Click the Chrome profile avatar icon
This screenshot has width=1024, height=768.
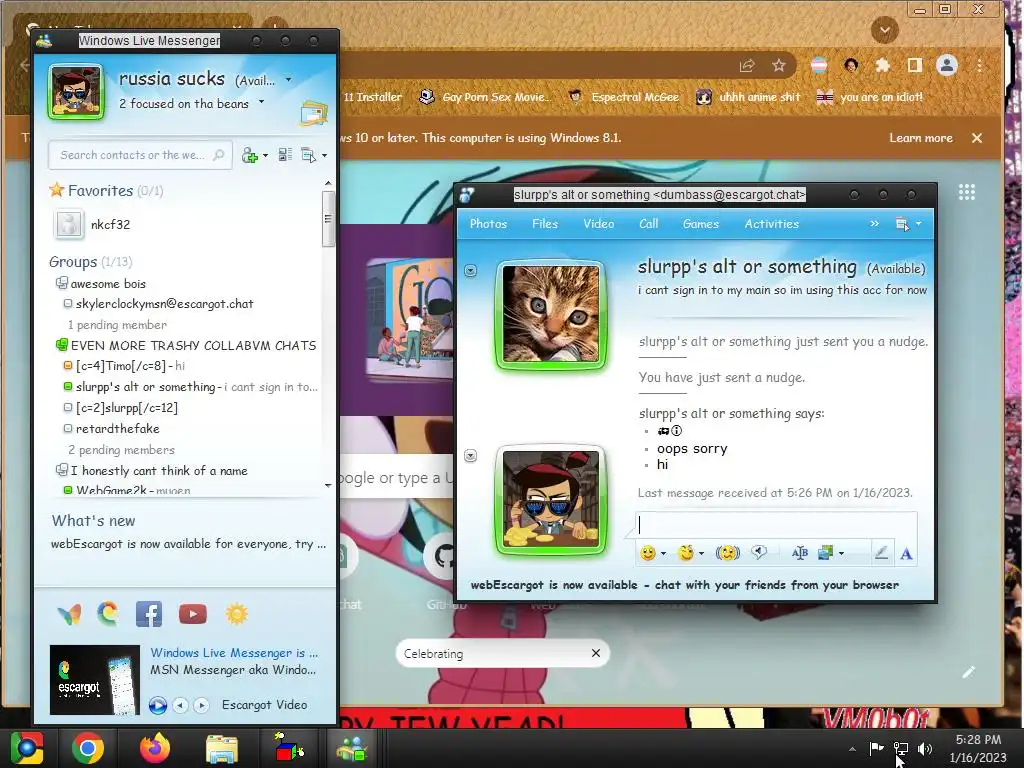(946, 65)
